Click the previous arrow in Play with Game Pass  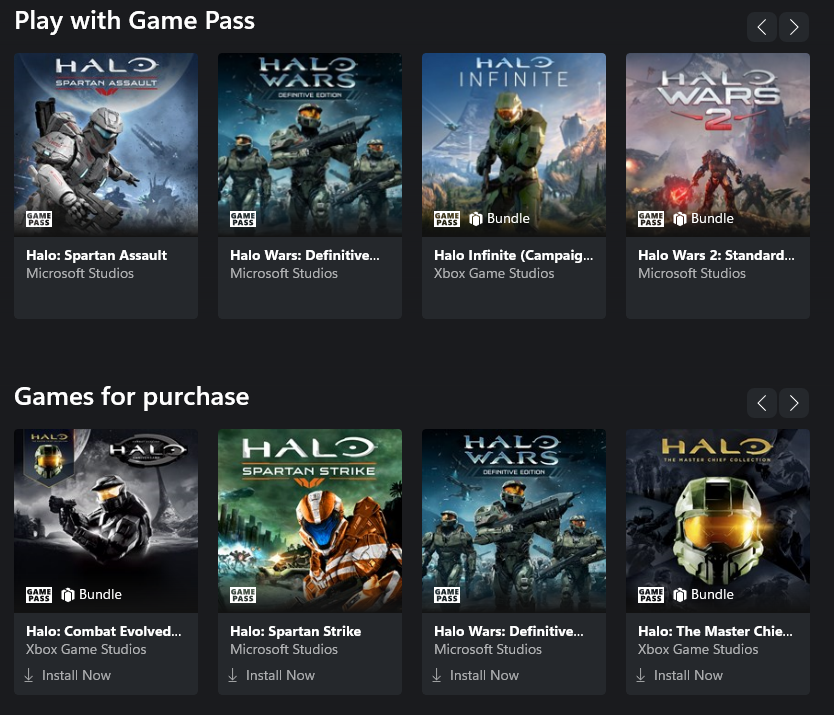click(762, 27)
